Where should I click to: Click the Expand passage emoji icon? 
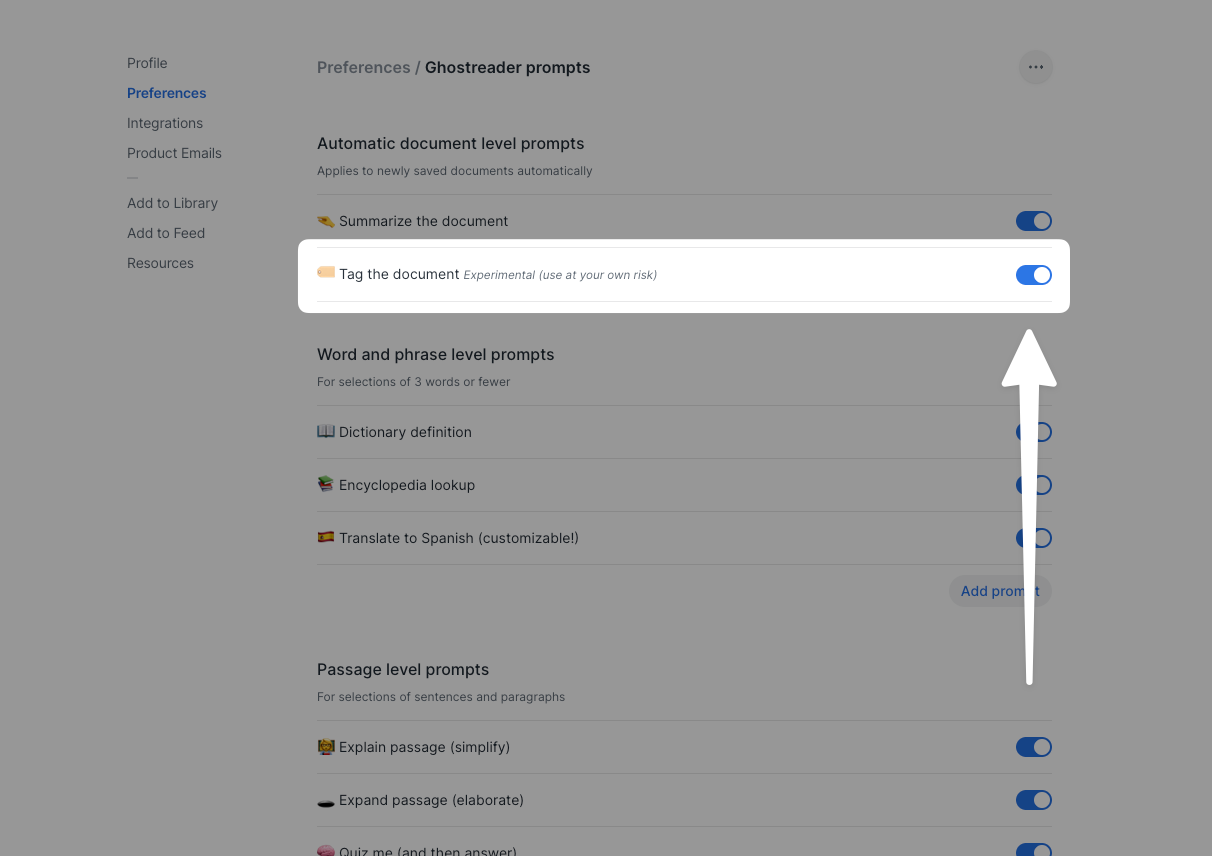pos(326,800)
